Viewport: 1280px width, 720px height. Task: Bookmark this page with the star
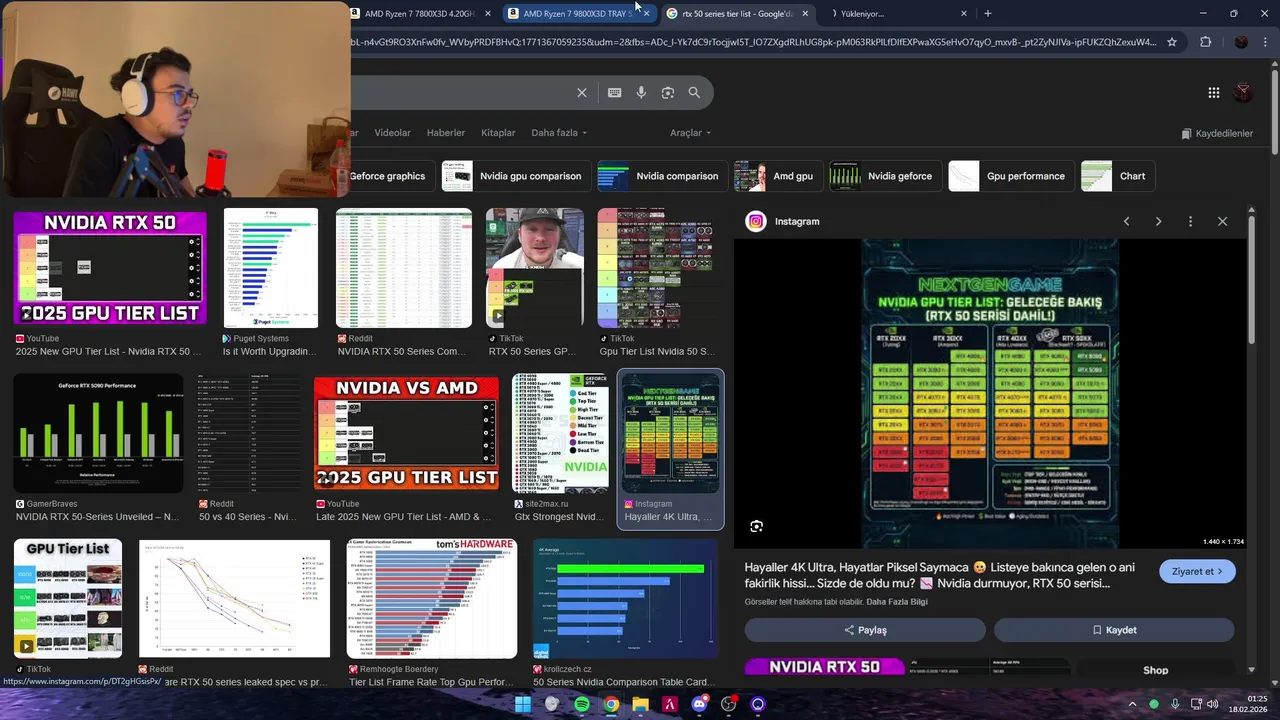point(1172,42)
